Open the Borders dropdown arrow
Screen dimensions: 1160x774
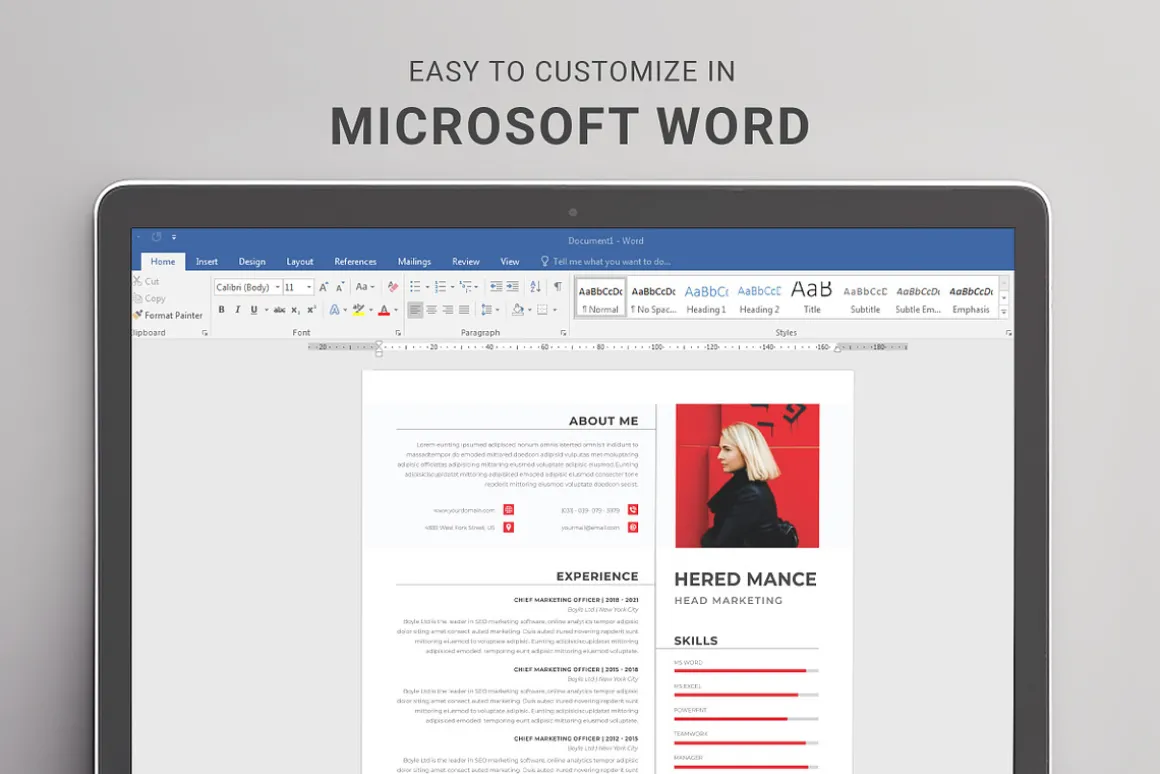[x=555, y=310]
